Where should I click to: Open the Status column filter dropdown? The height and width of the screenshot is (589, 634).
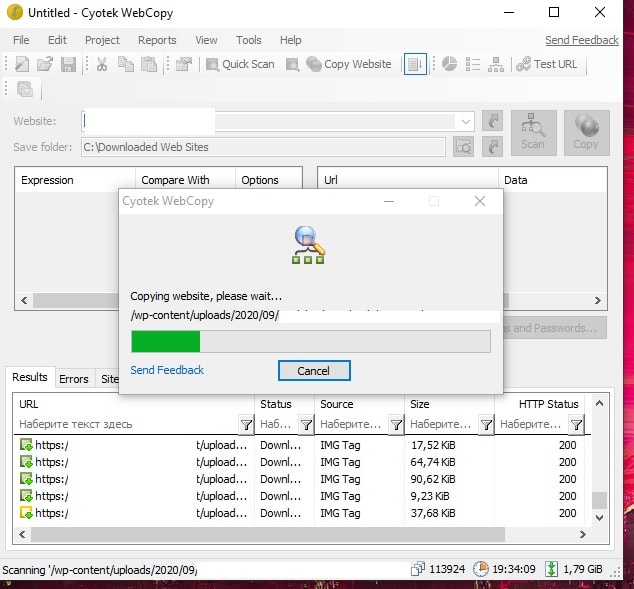click(306, 424)
